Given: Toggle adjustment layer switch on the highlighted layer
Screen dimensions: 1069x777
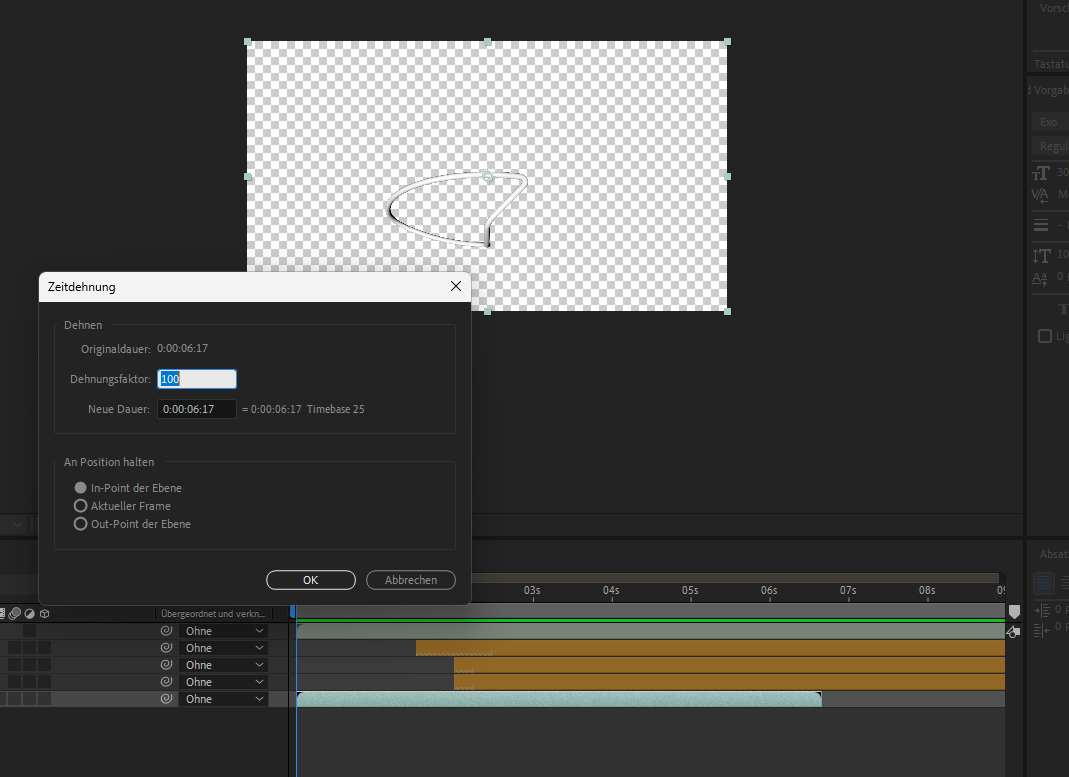Looking at the screenshot, I should click(29, 699).
